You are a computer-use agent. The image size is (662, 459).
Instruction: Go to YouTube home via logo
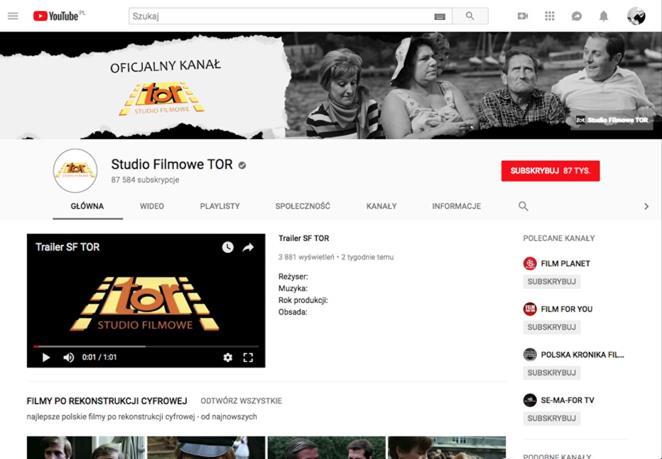pyautogui.click(x=59, y=16)
